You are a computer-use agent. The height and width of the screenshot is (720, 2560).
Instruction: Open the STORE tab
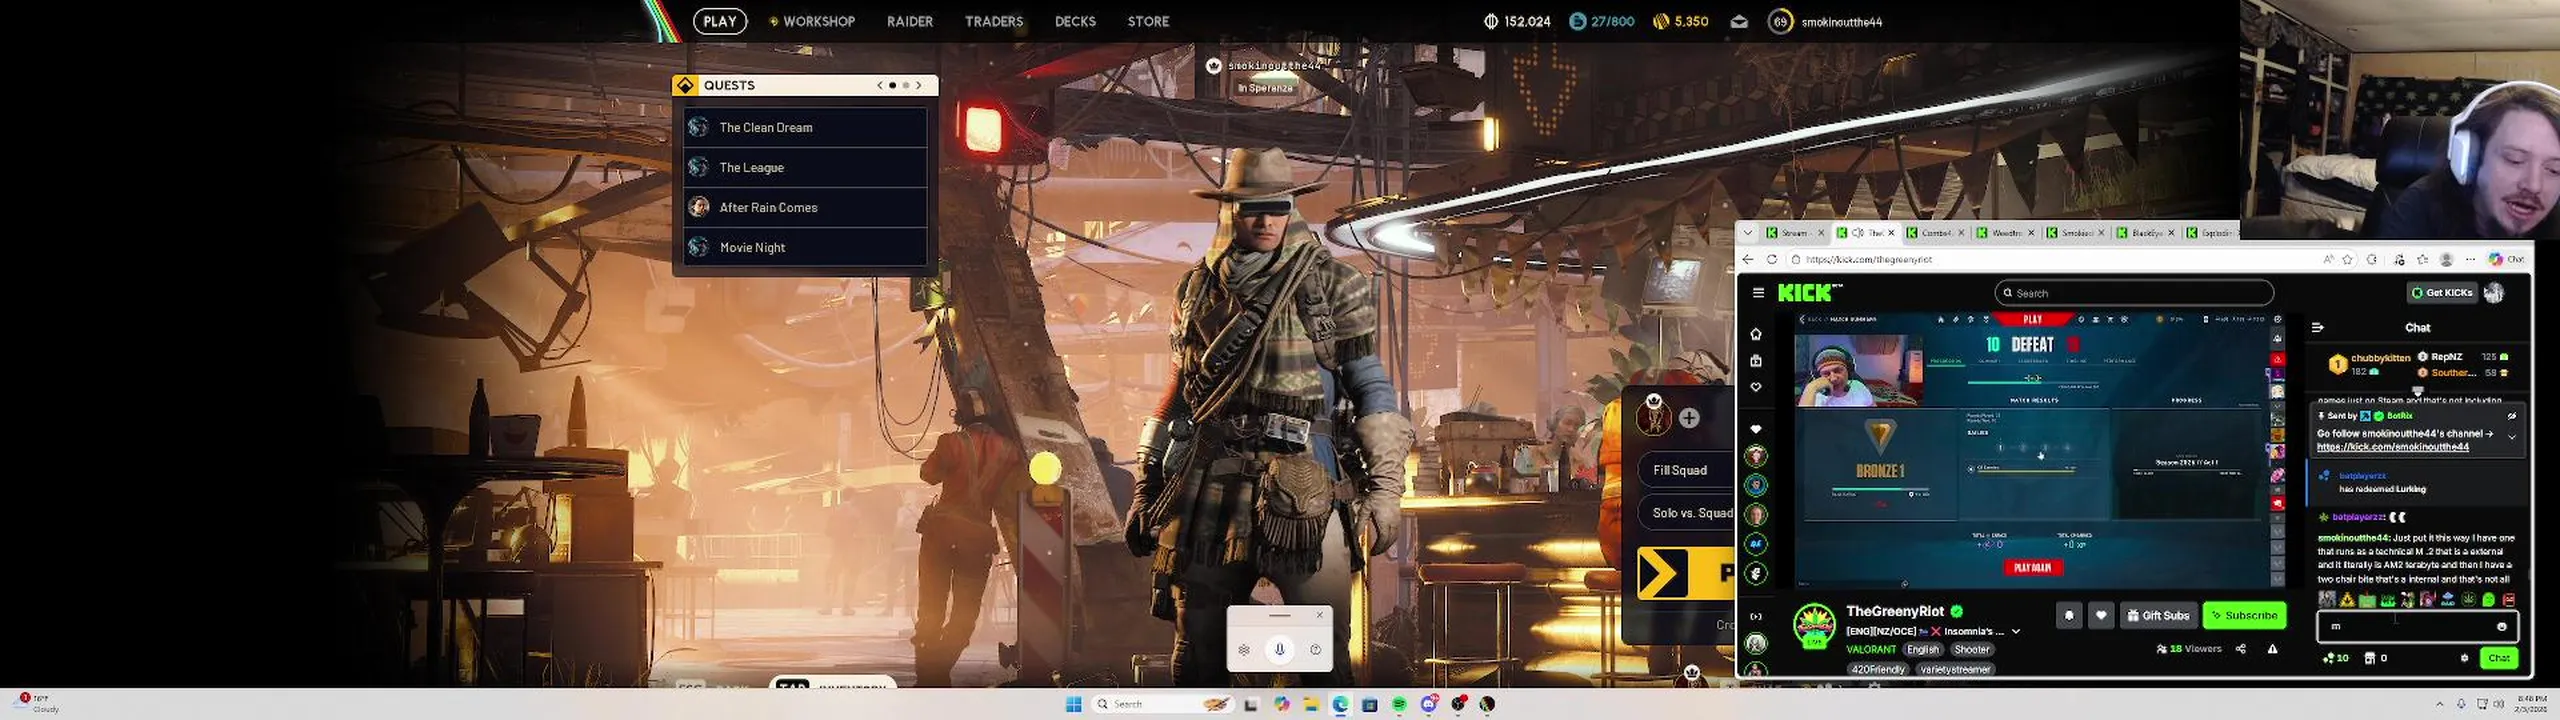(x=1148, y=21)
